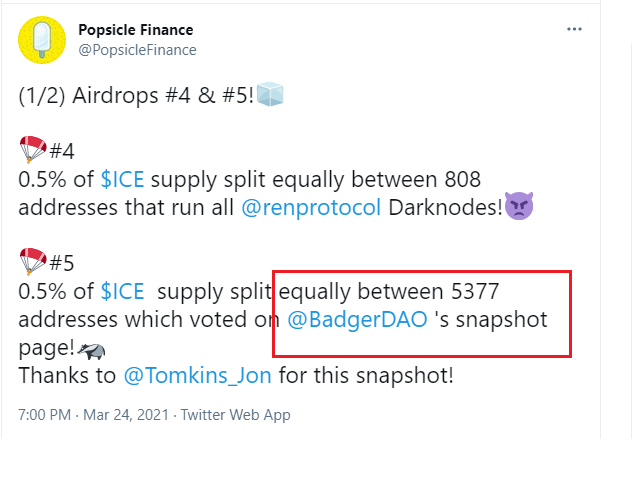640x487 pixels.
Task: Click the purple angry devil emoji
Action: [x=519, y=208]
